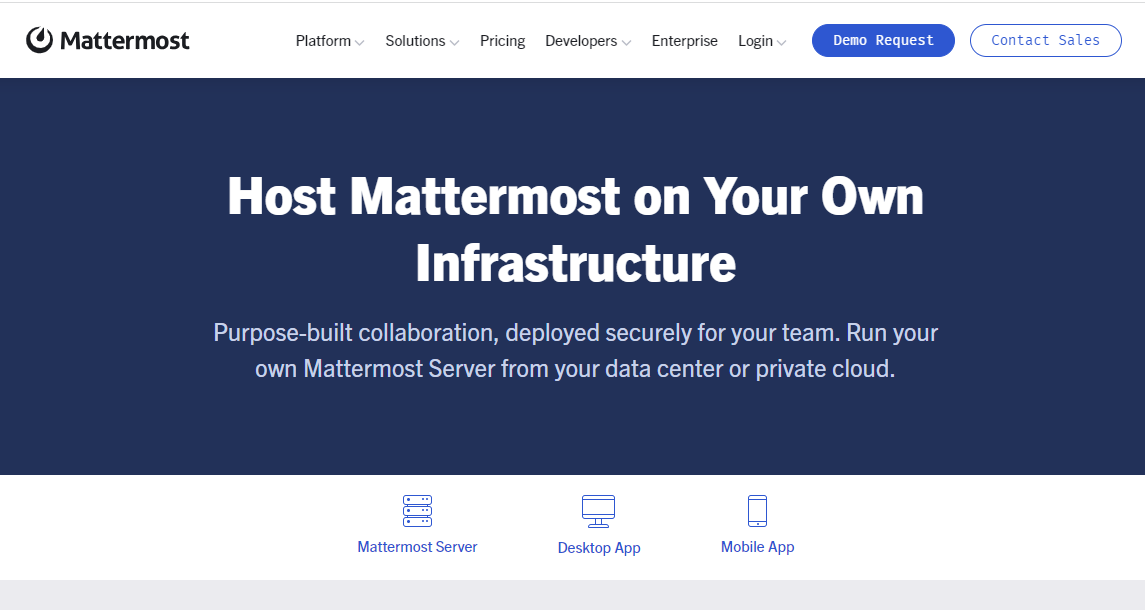Click the Desktop App monitor icon
The height and width of the screenshot is (610, 1146).
point(599,511)
